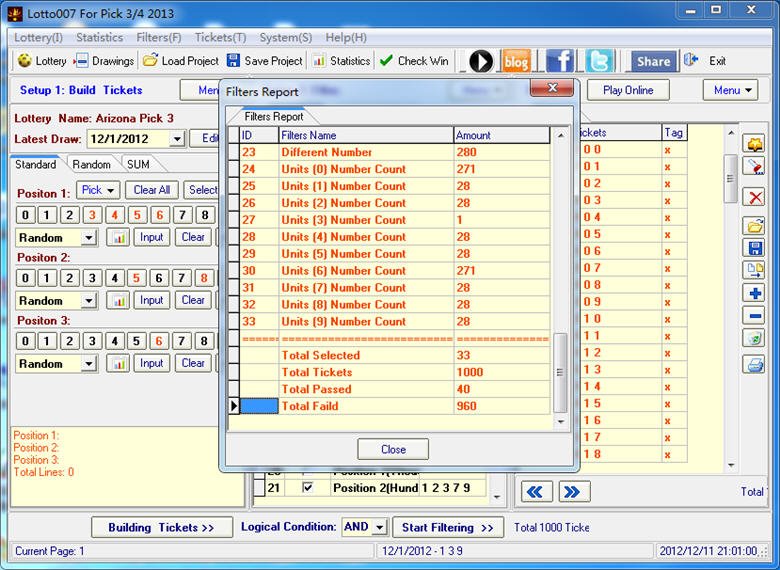The width and height of the screenshot is (780, 570).
Task: Open the Menu dropdown at top right
Action: [x=730, y=91]
